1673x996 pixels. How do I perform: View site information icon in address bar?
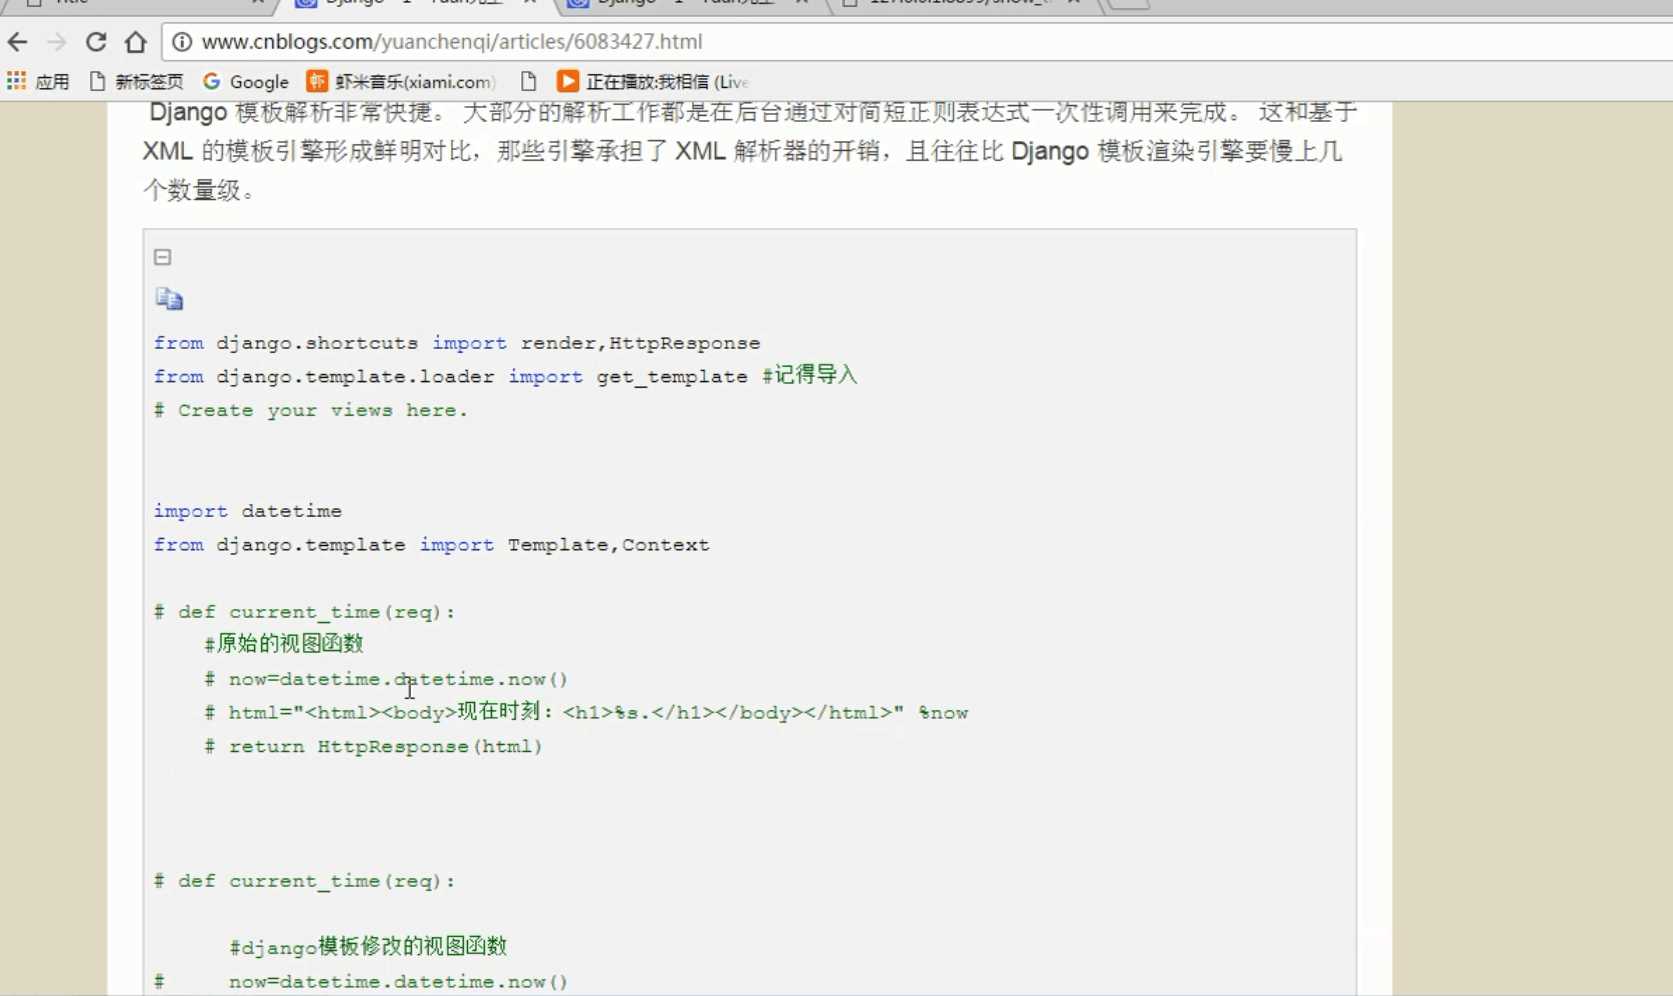pyautogui.click(x=182, y=42)
